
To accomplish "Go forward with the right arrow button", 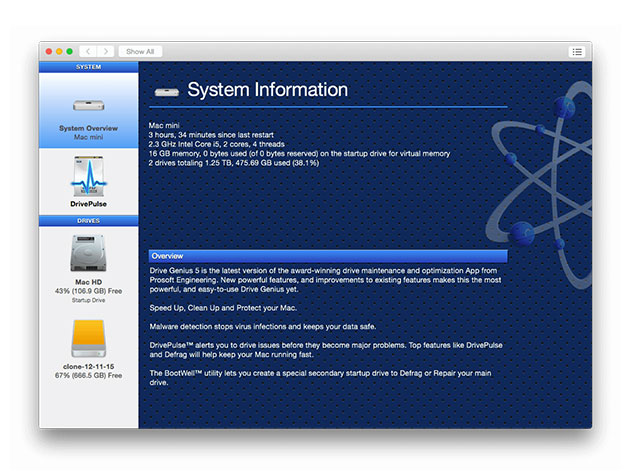I will click(x=106, y=51).
